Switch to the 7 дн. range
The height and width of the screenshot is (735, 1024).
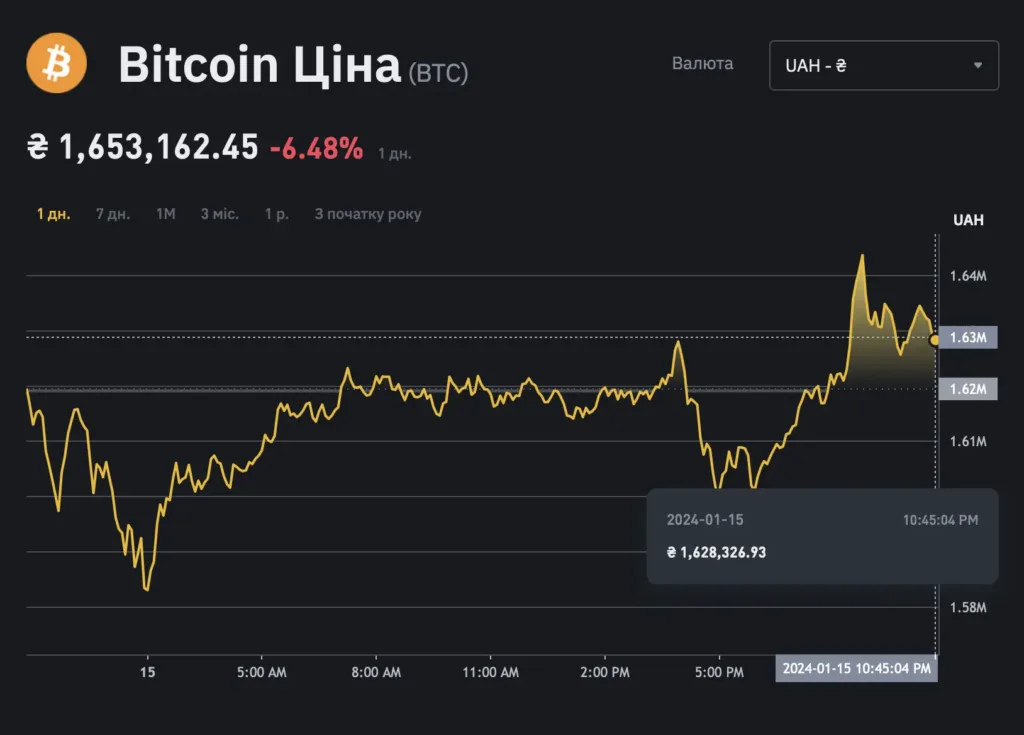(x=113, y=214)
